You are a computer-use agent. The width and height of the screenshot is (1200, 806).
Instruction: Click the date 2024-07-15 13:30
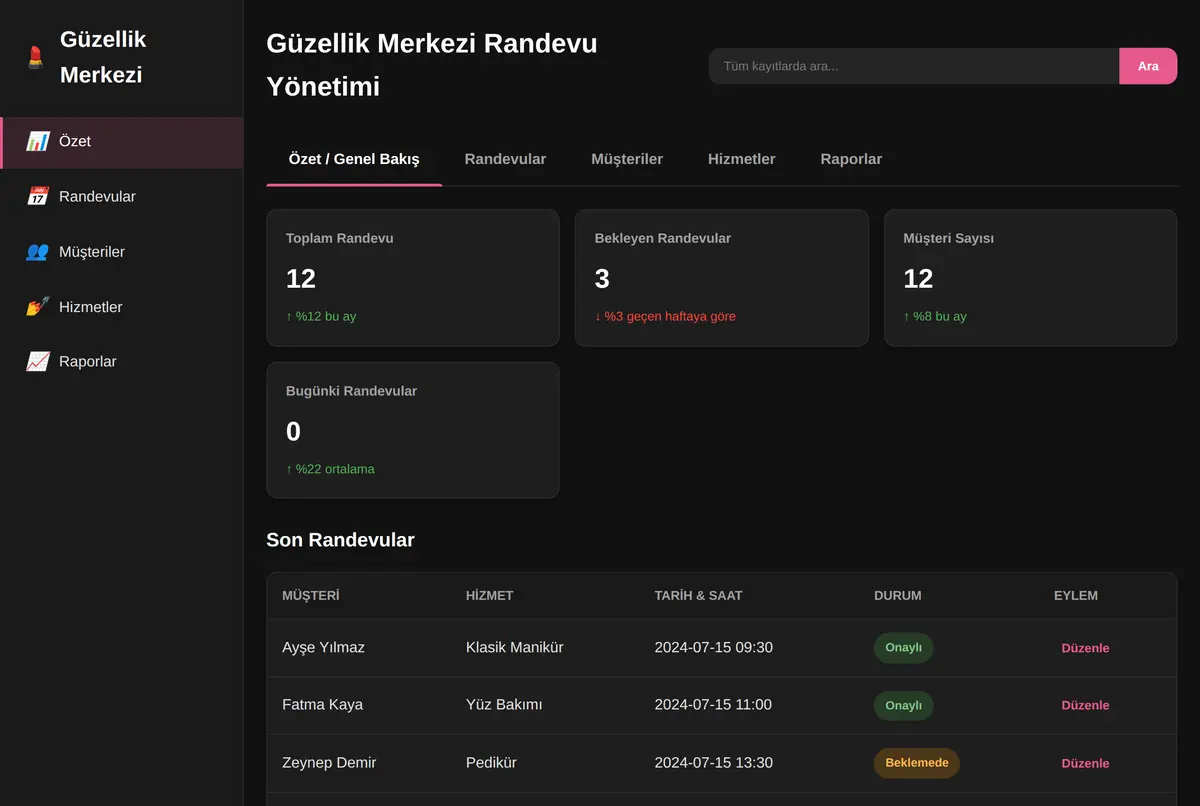714,763
